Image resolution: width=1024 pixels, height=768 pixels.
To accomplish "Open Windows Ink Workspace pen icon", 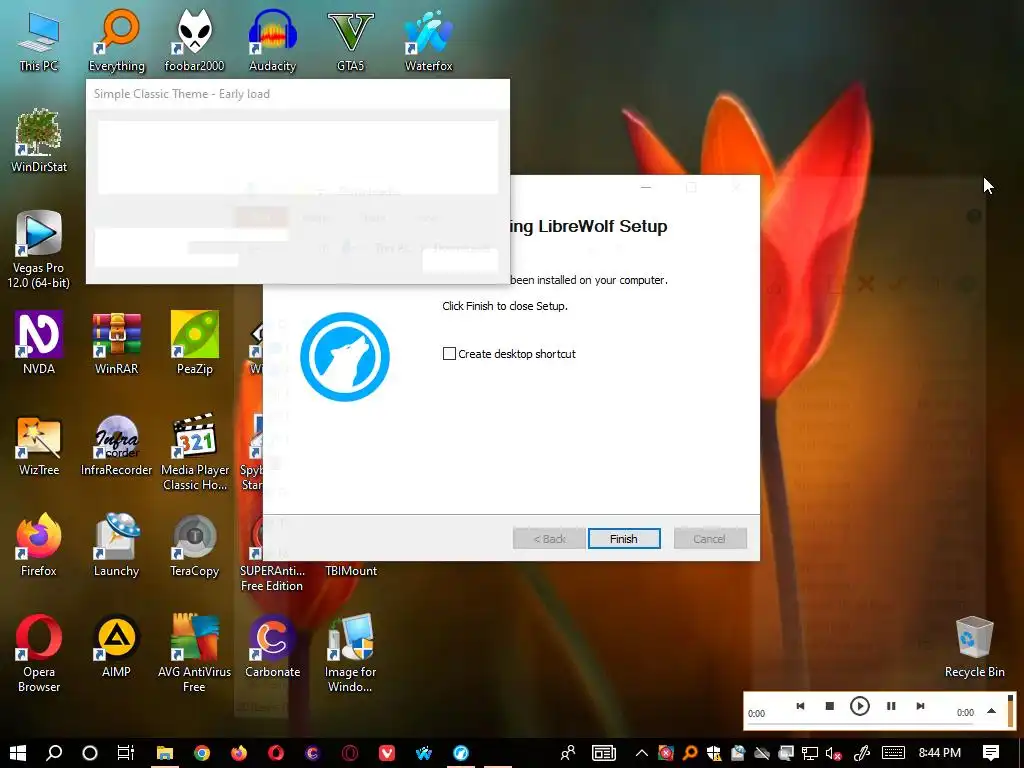I will coord(862,753).
